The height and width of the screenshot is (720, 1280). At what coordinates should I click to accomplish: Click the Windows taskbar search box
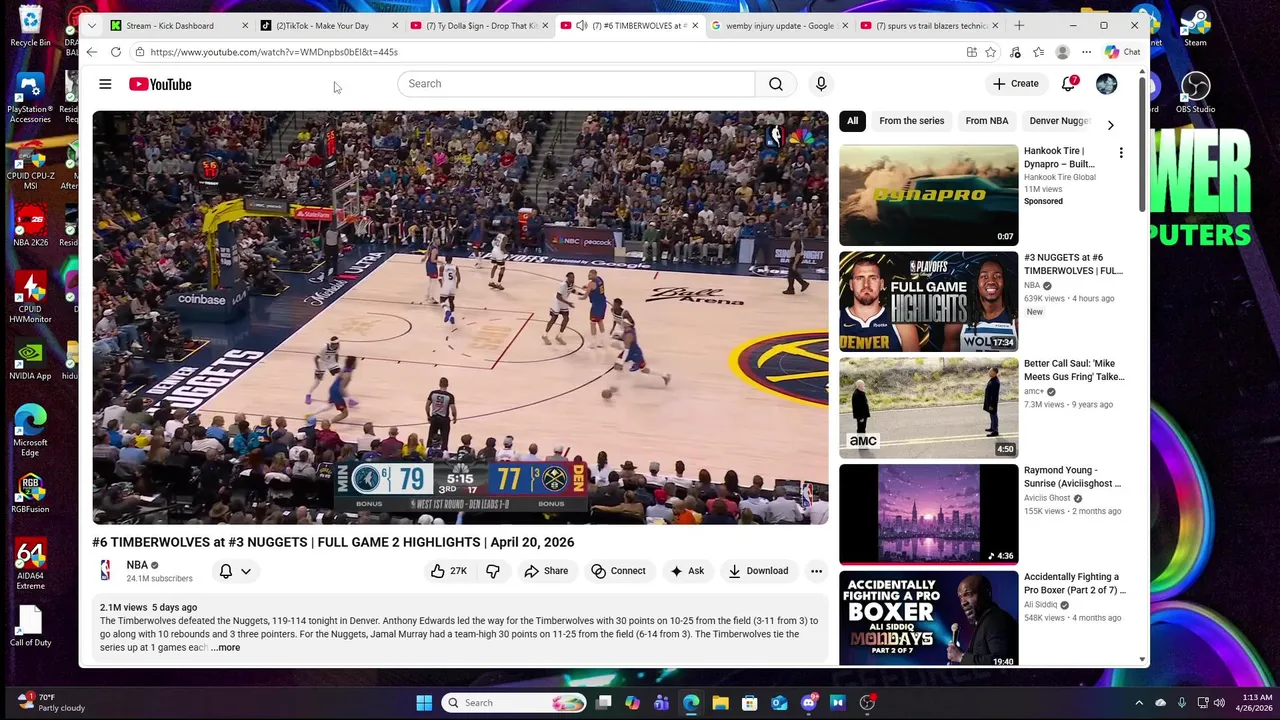[x=514, y=703]
